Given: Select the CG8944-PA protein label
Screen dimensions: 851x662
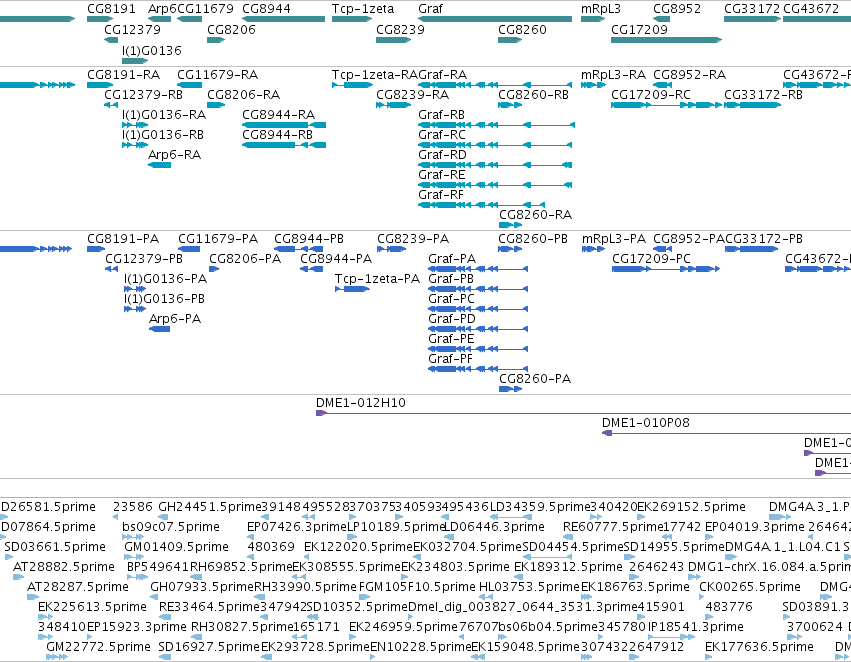Looking at the screenshot, I should point(336,259).
